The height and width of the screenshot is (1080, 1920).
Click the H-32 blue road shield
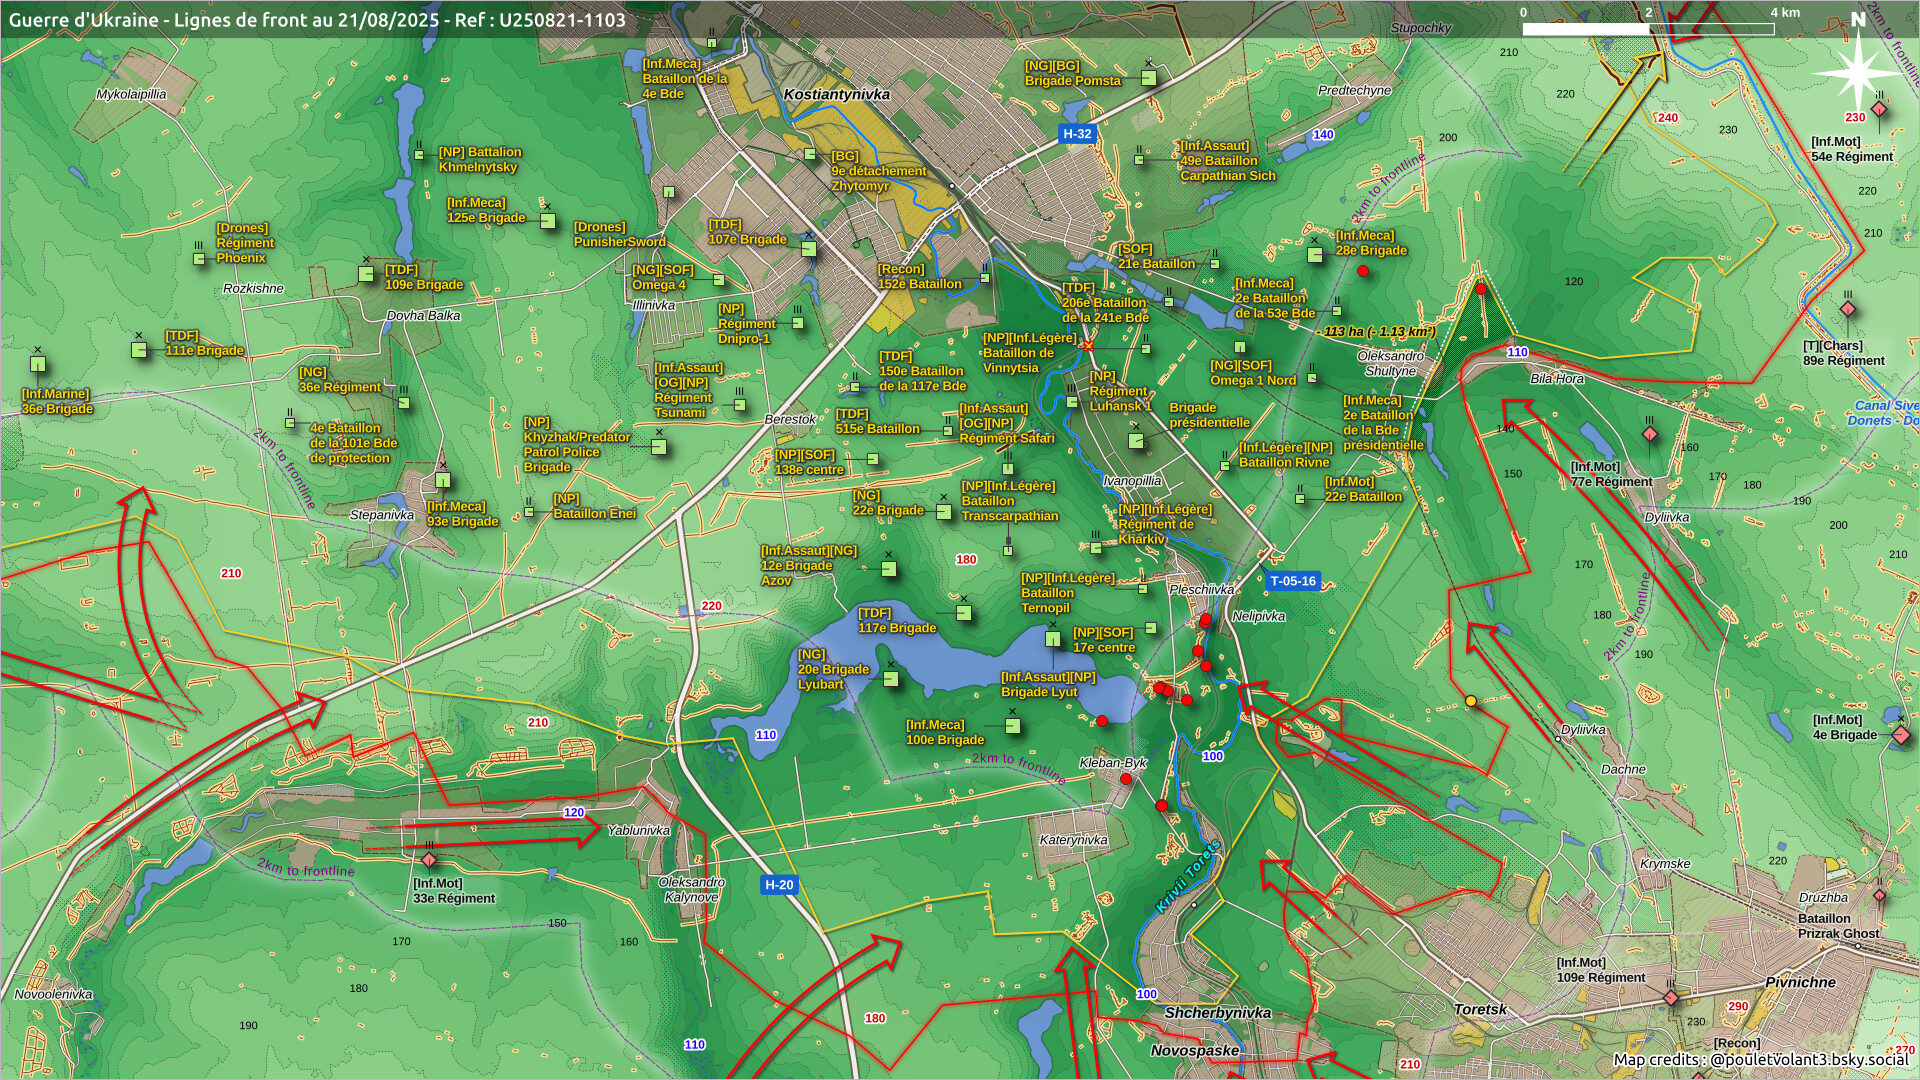tap(1077, 134)
